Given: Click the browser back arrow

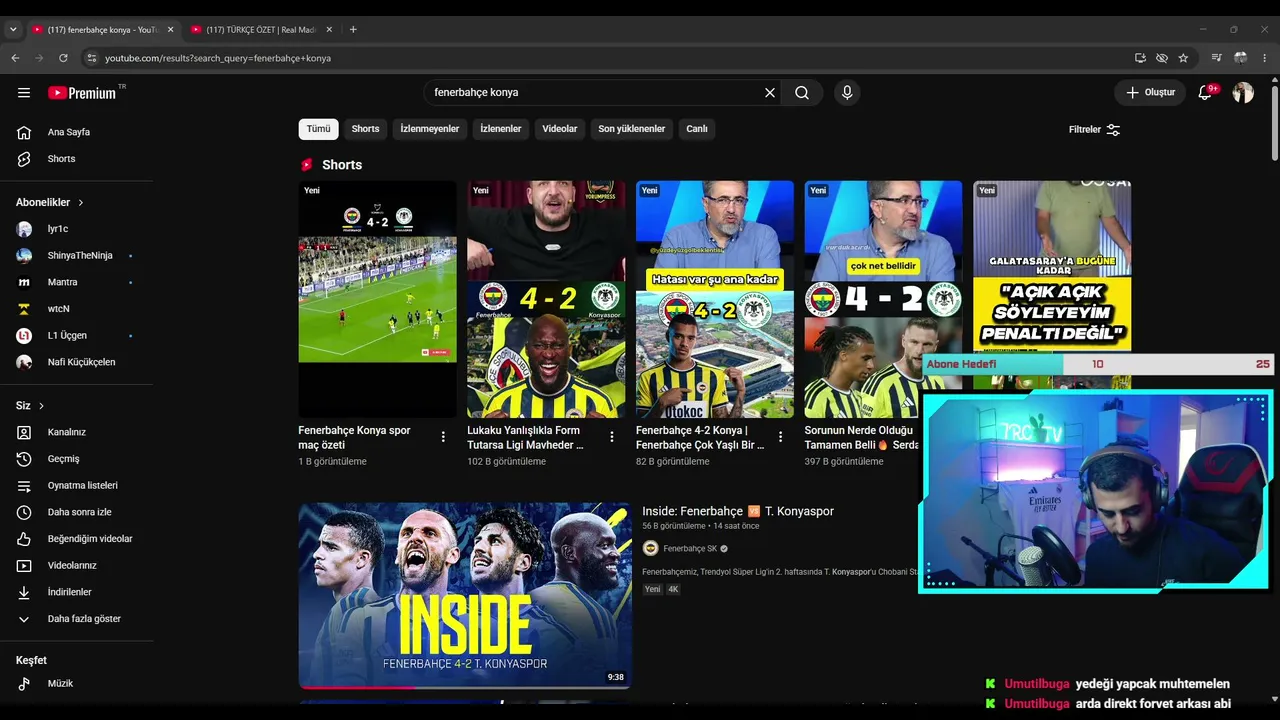Looking at the screenshot, I should pos(15,58).
